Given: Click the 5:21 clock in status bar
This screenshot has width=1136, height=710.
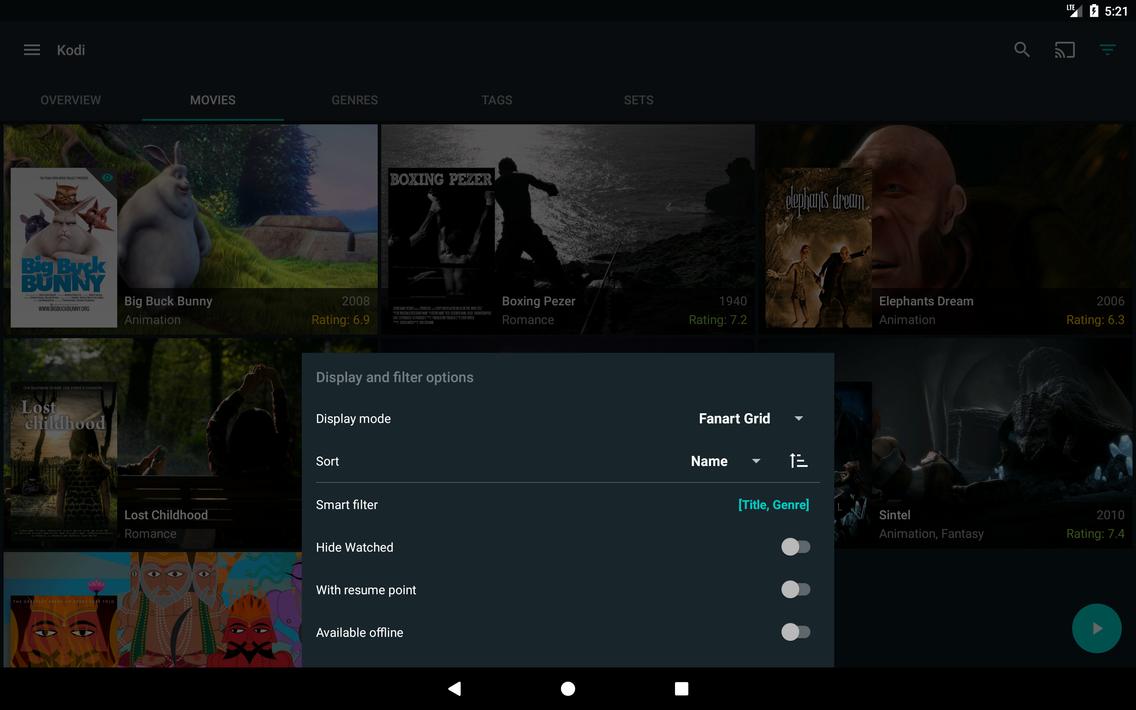Looking at the screenshot, I should pyautogui.click(x=1116, y=11).
